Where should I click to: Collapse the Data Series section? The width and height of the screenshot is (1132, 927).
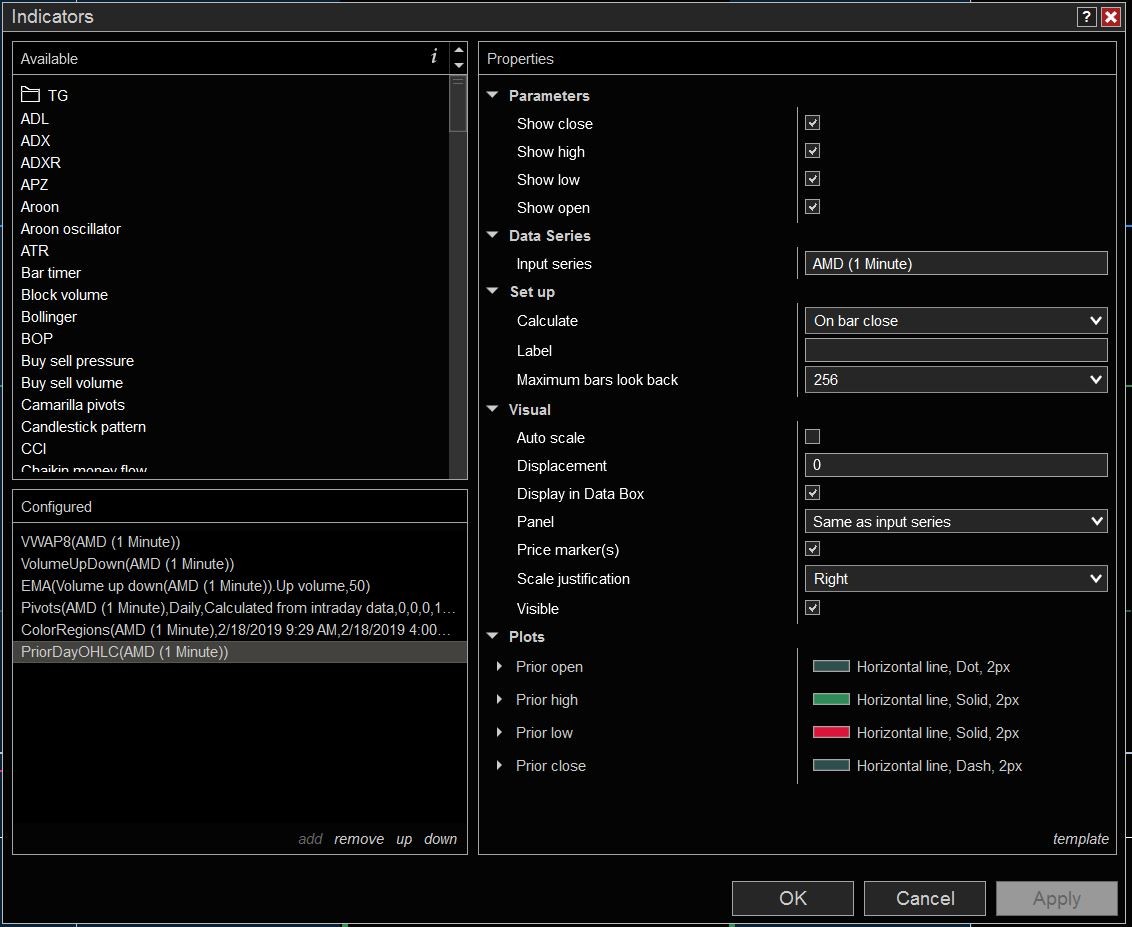pyautogui.click(x=493, y=235)
